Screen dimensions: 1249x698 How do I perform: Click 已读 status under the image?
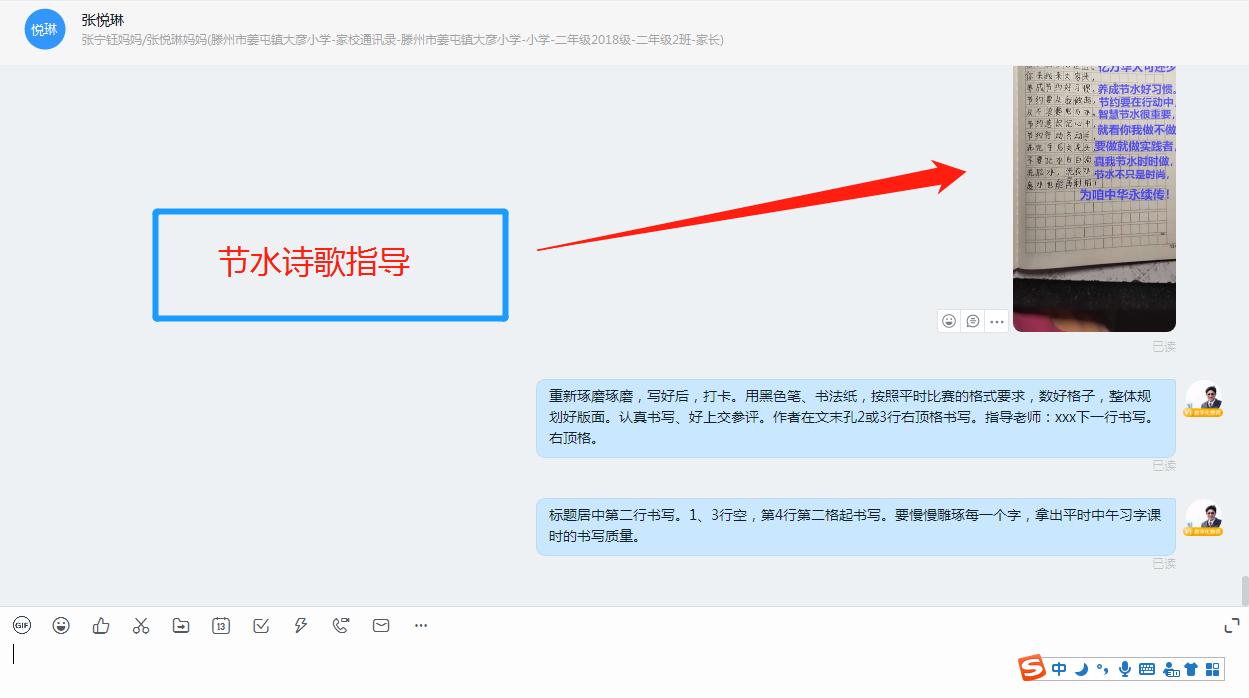pos(1164,346)
